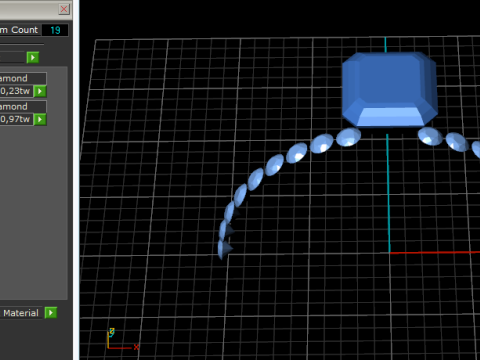The width and height of the screenshot is (480, 360).
Task: Click the green arrow beside Material
Action: pyautogui.click(x=51, y=313)
